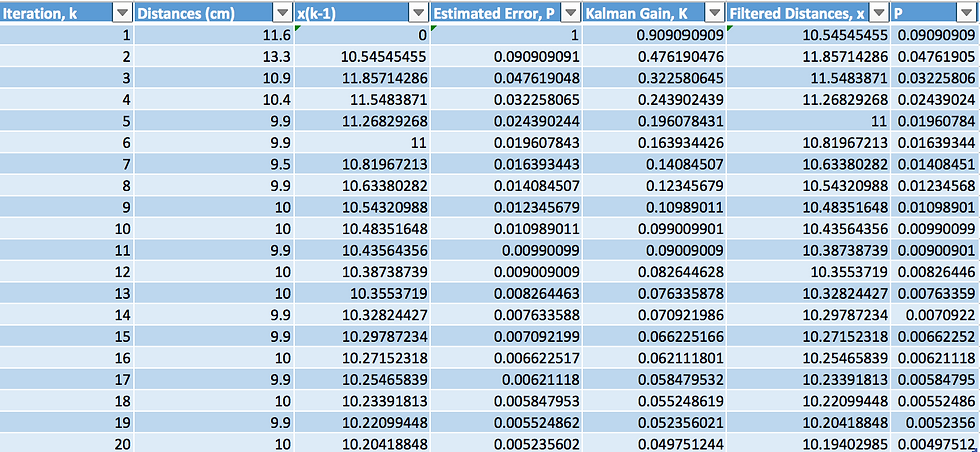Open the Kalman Gain, K filter dropdown
The image size is (980, 452).
click(x=714, y=12)
